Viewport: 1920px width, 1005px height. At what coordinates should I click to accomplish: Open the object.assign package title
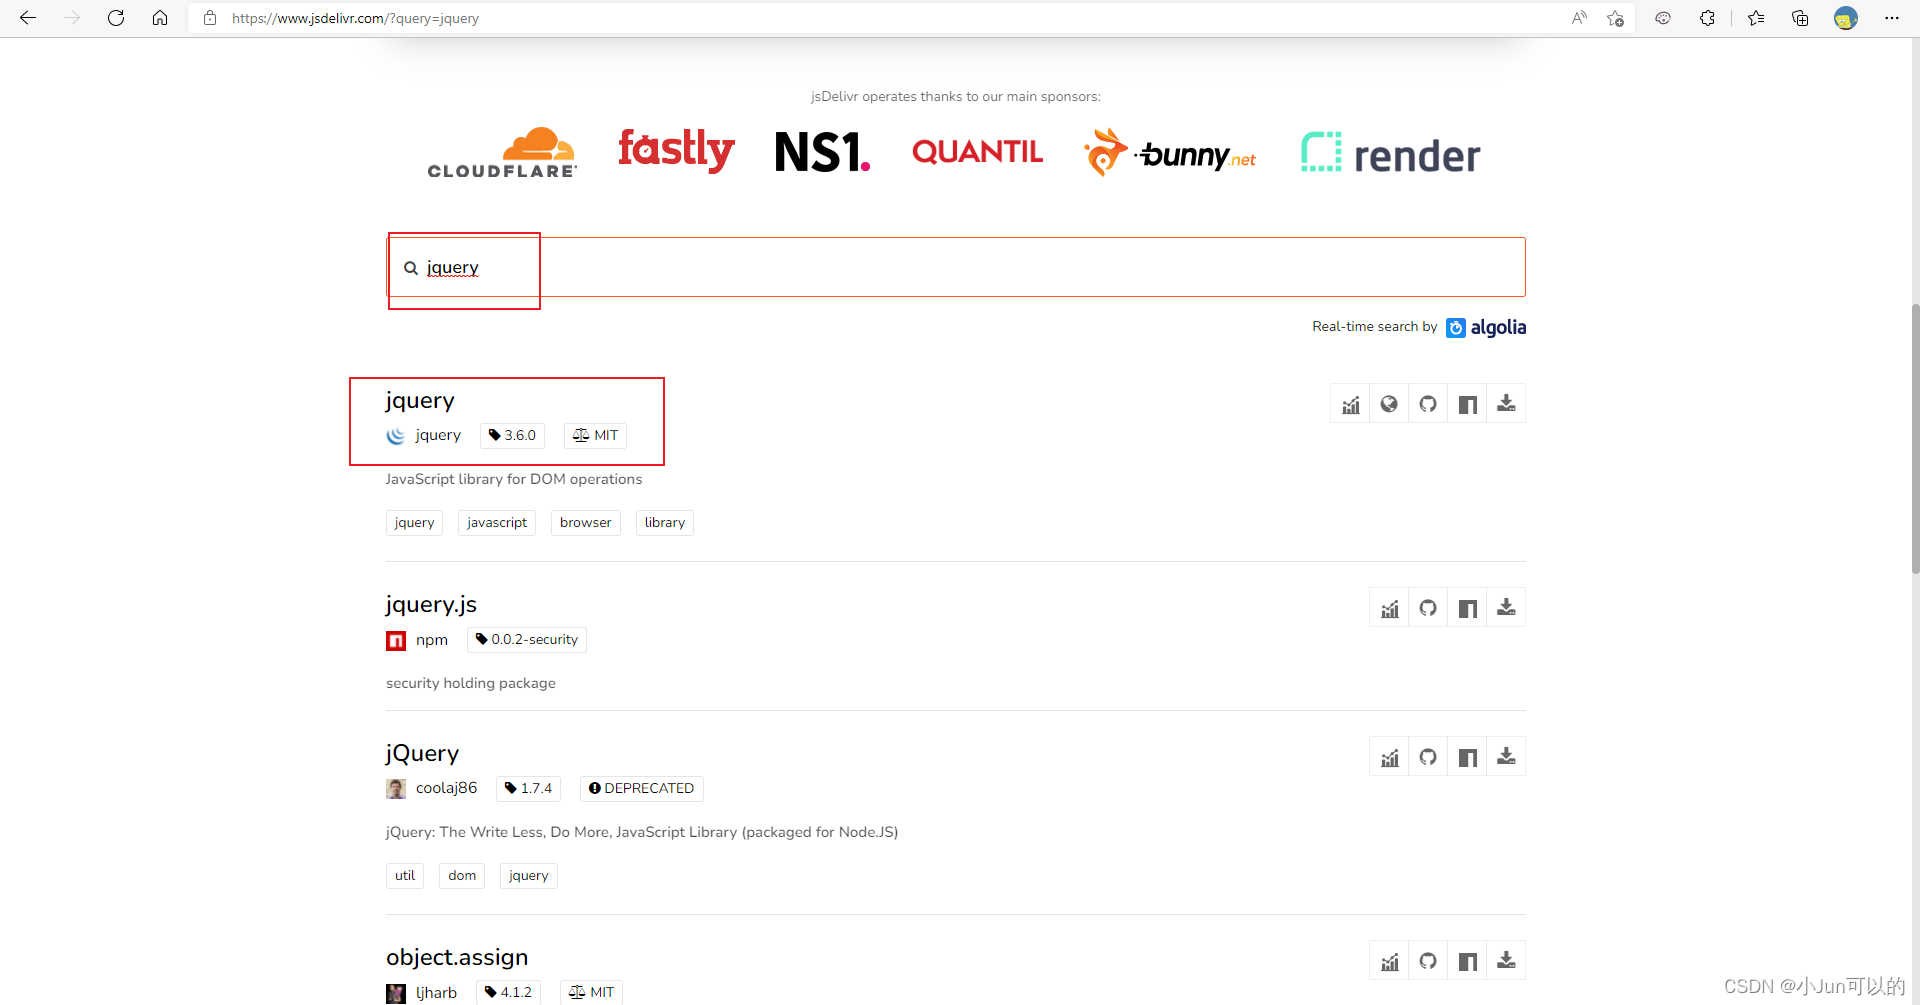pyautogui.click(x=457, y=957)
